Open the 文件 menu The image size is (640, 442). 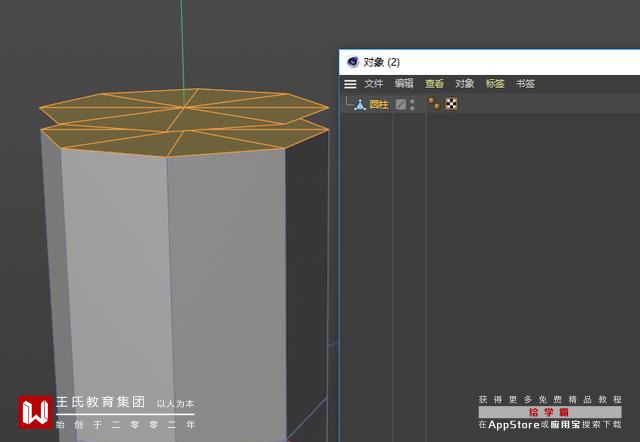(373, 84)
